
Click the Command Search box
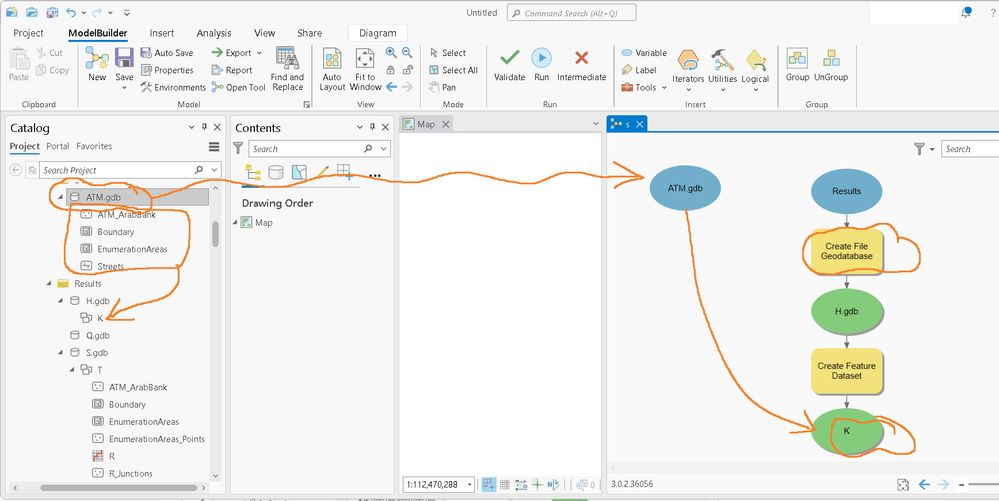[x=571, y=13]
